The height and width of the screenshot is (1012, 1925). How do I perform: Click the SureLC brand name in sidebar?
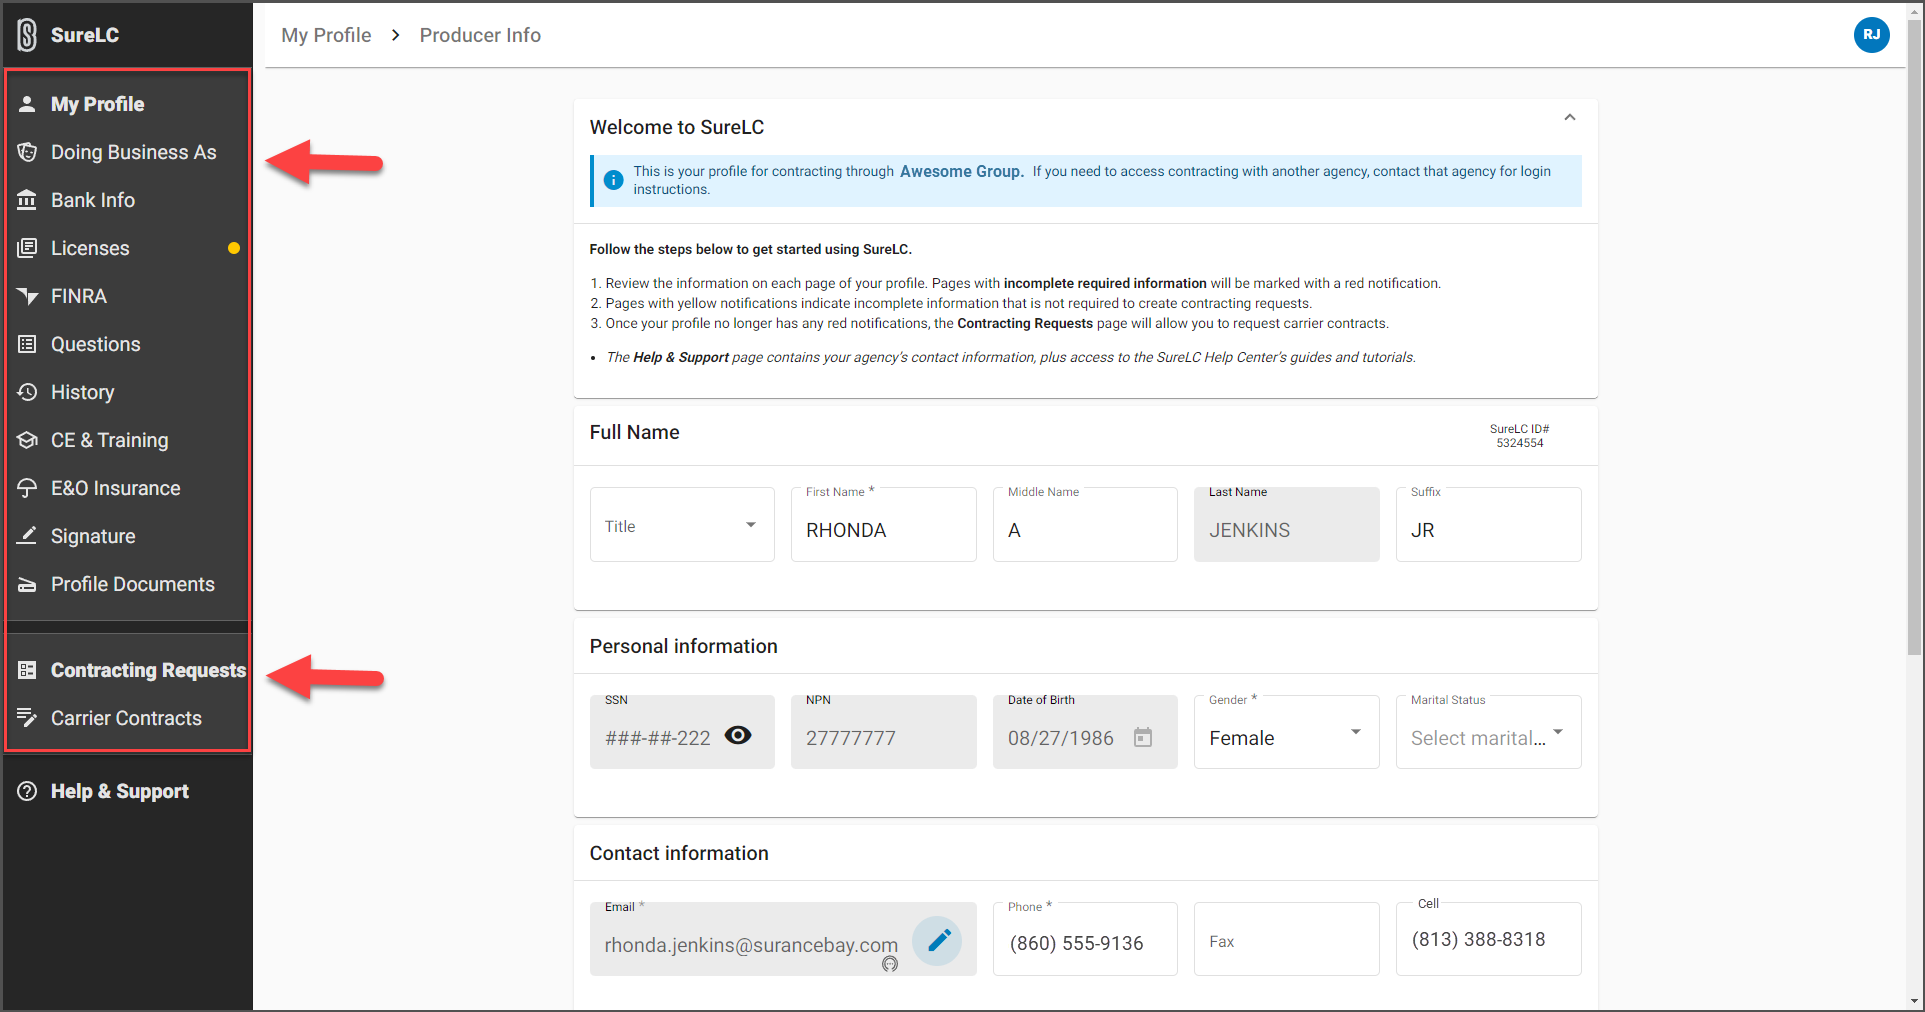tap(85, 35)
